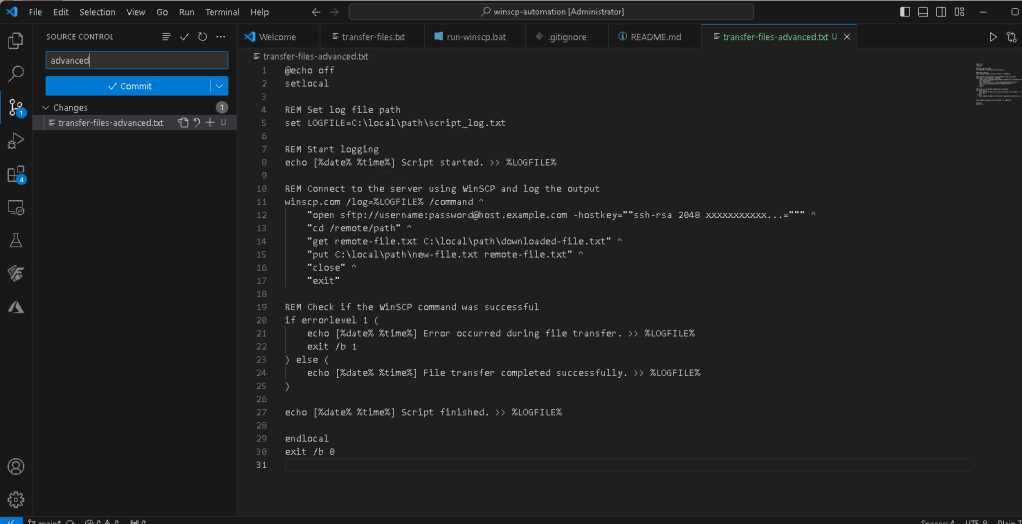Select the Source Control activity bar icon
The height and width of the screenshot is (524, 1022).
16,108
